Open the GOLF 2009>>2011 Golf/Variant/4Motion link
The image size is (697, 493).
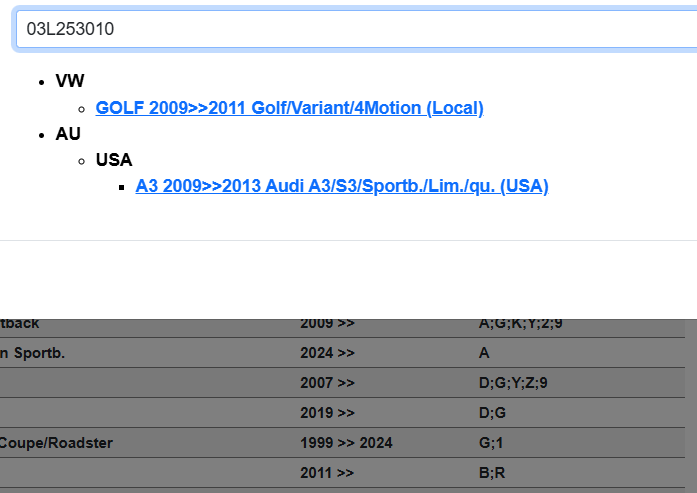click(289, 108)
